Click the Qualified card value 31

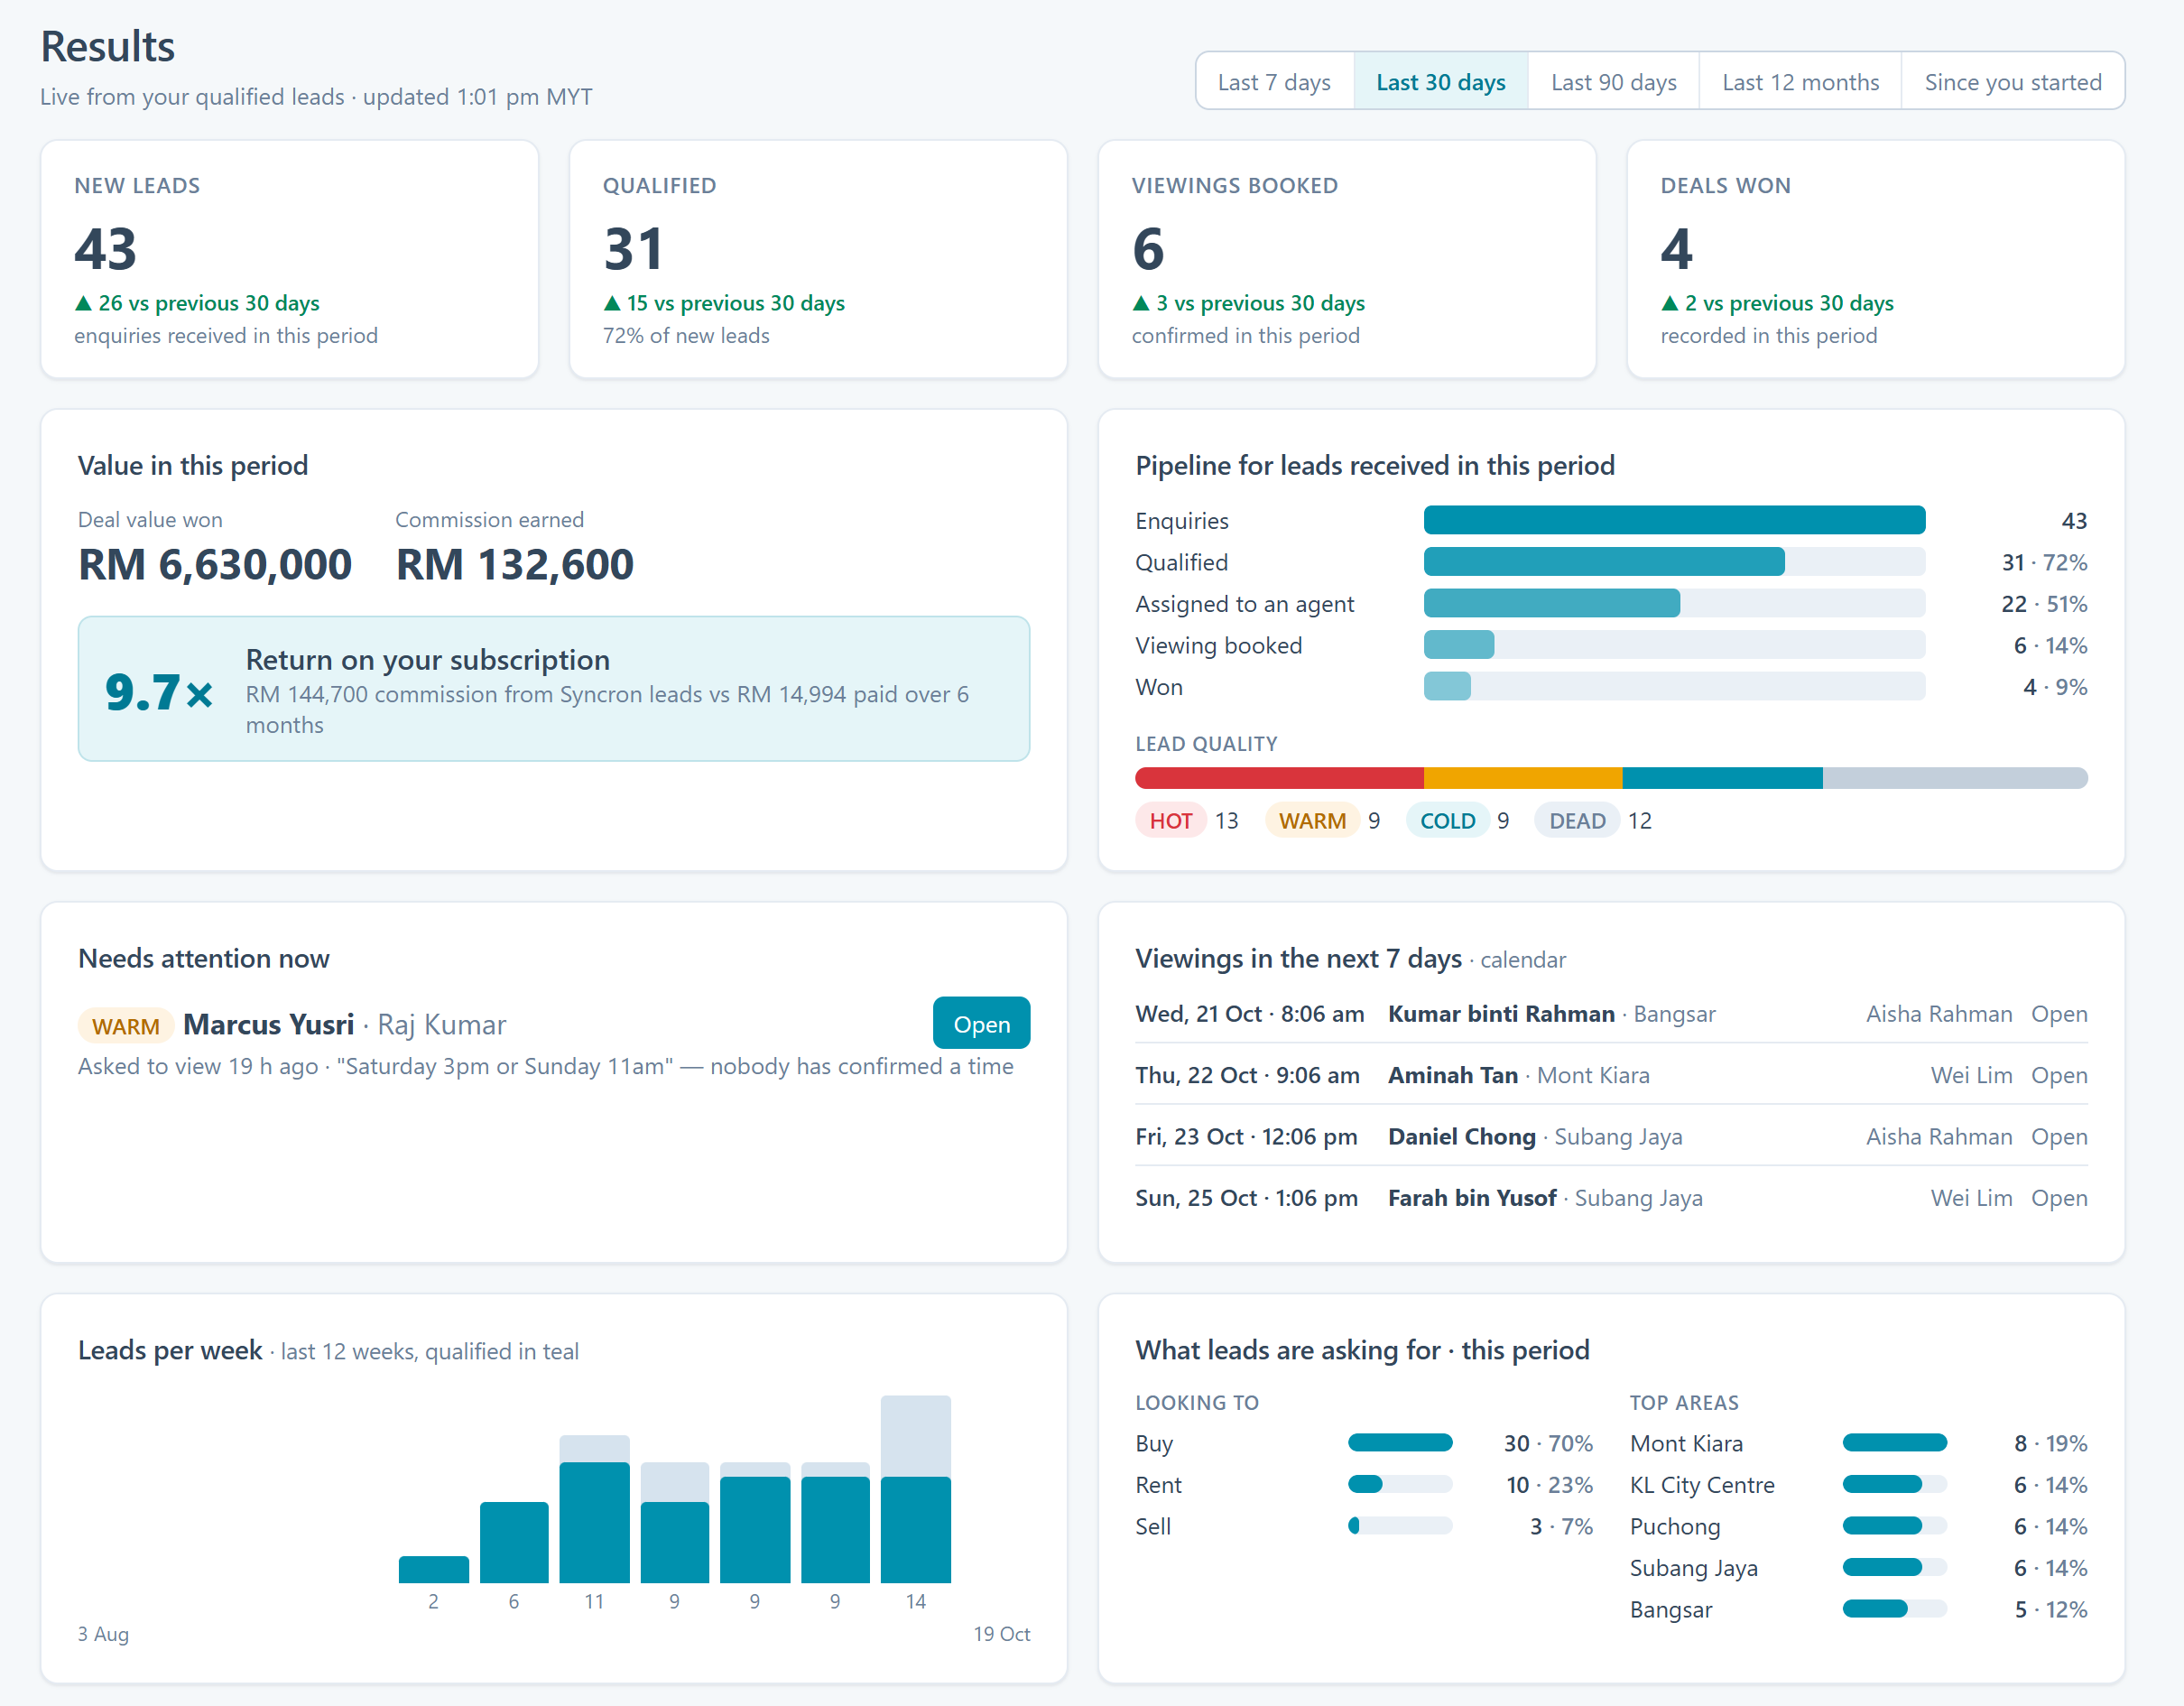tap(633, 249)
